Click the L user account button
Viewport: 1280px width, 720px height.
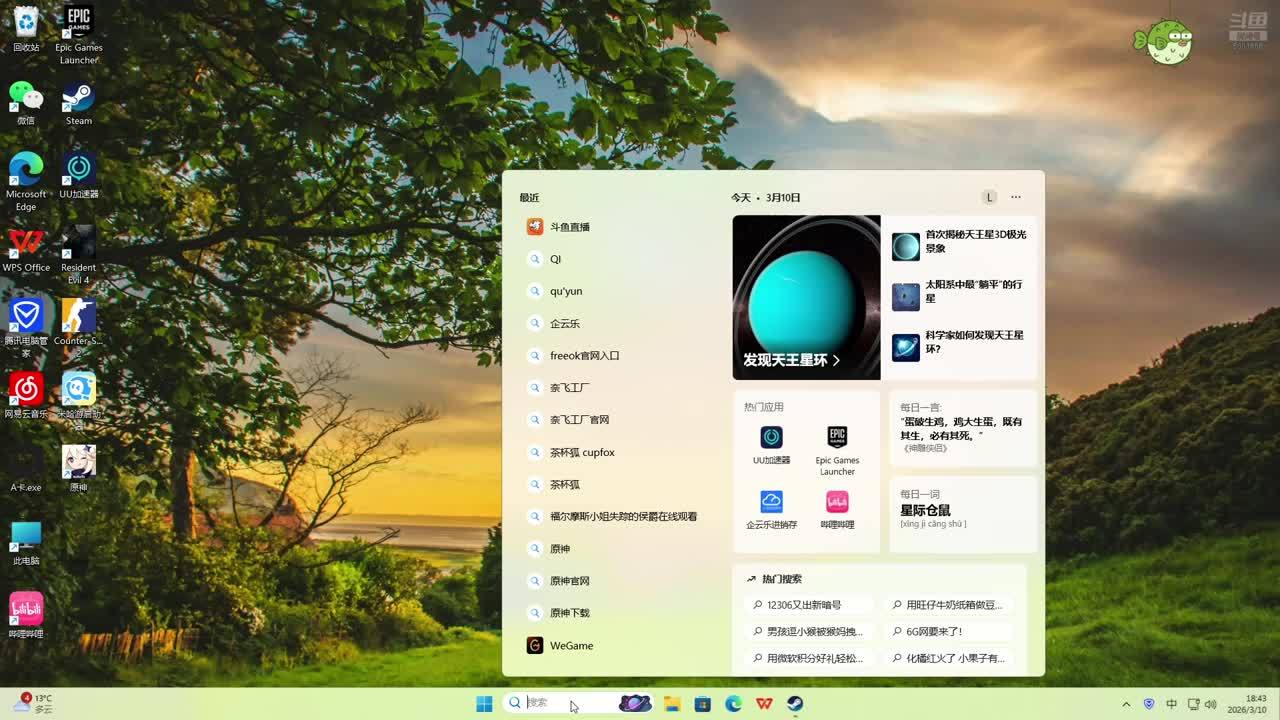989,197
